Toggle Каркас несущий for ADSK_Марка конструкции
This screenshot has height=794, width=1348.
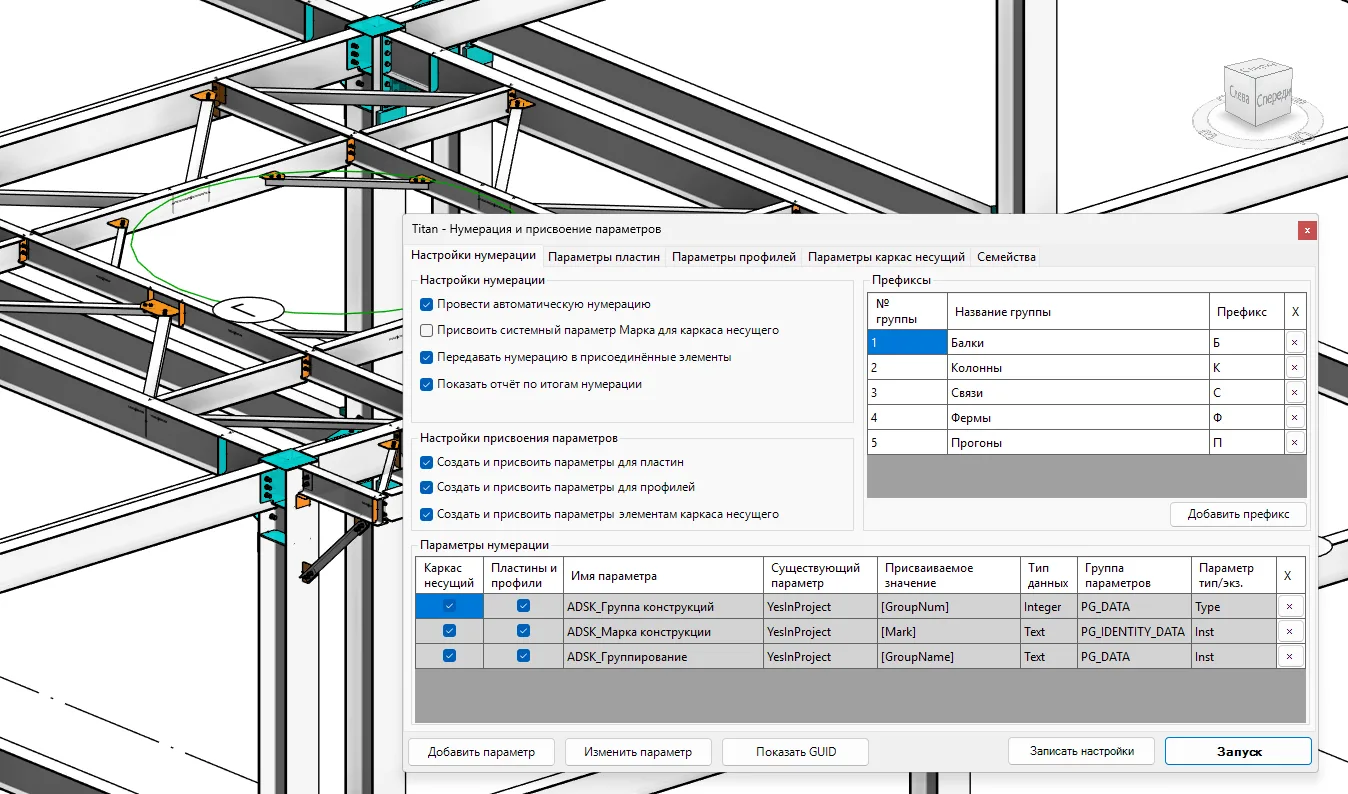tap(449, 632)
